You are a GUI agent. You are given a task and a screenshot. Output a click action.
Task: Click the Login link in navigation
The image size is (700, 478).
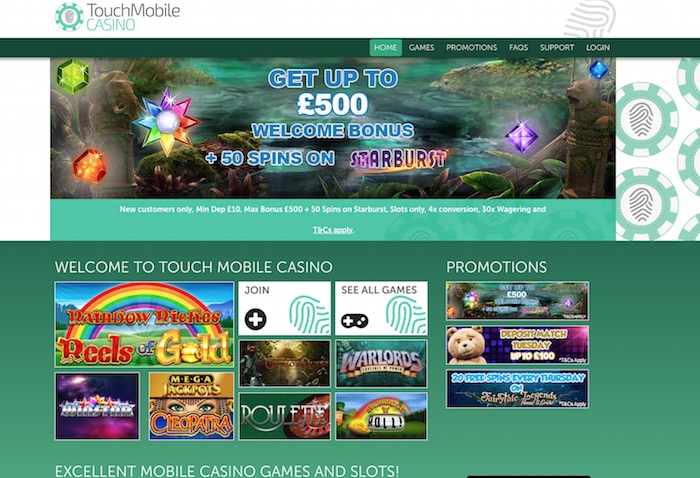pyautogui.click(x=598, y=48)
